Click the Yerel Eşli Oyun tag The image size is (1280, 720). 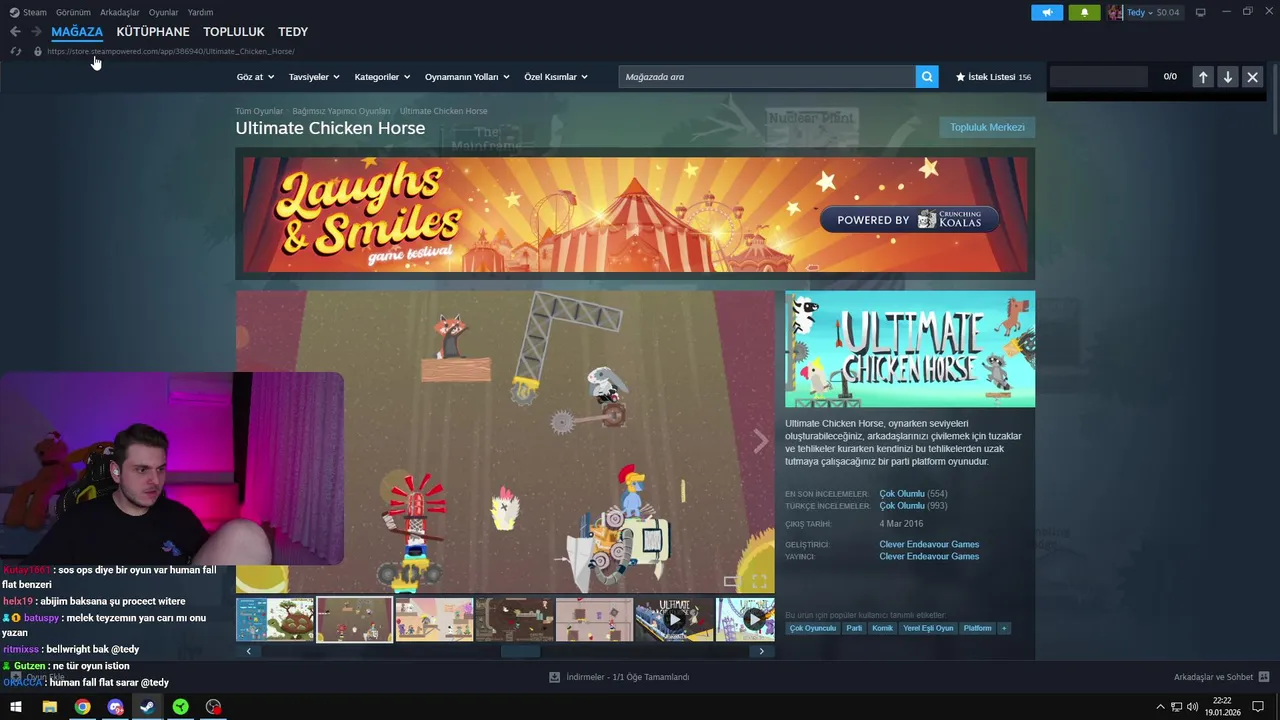928,628
